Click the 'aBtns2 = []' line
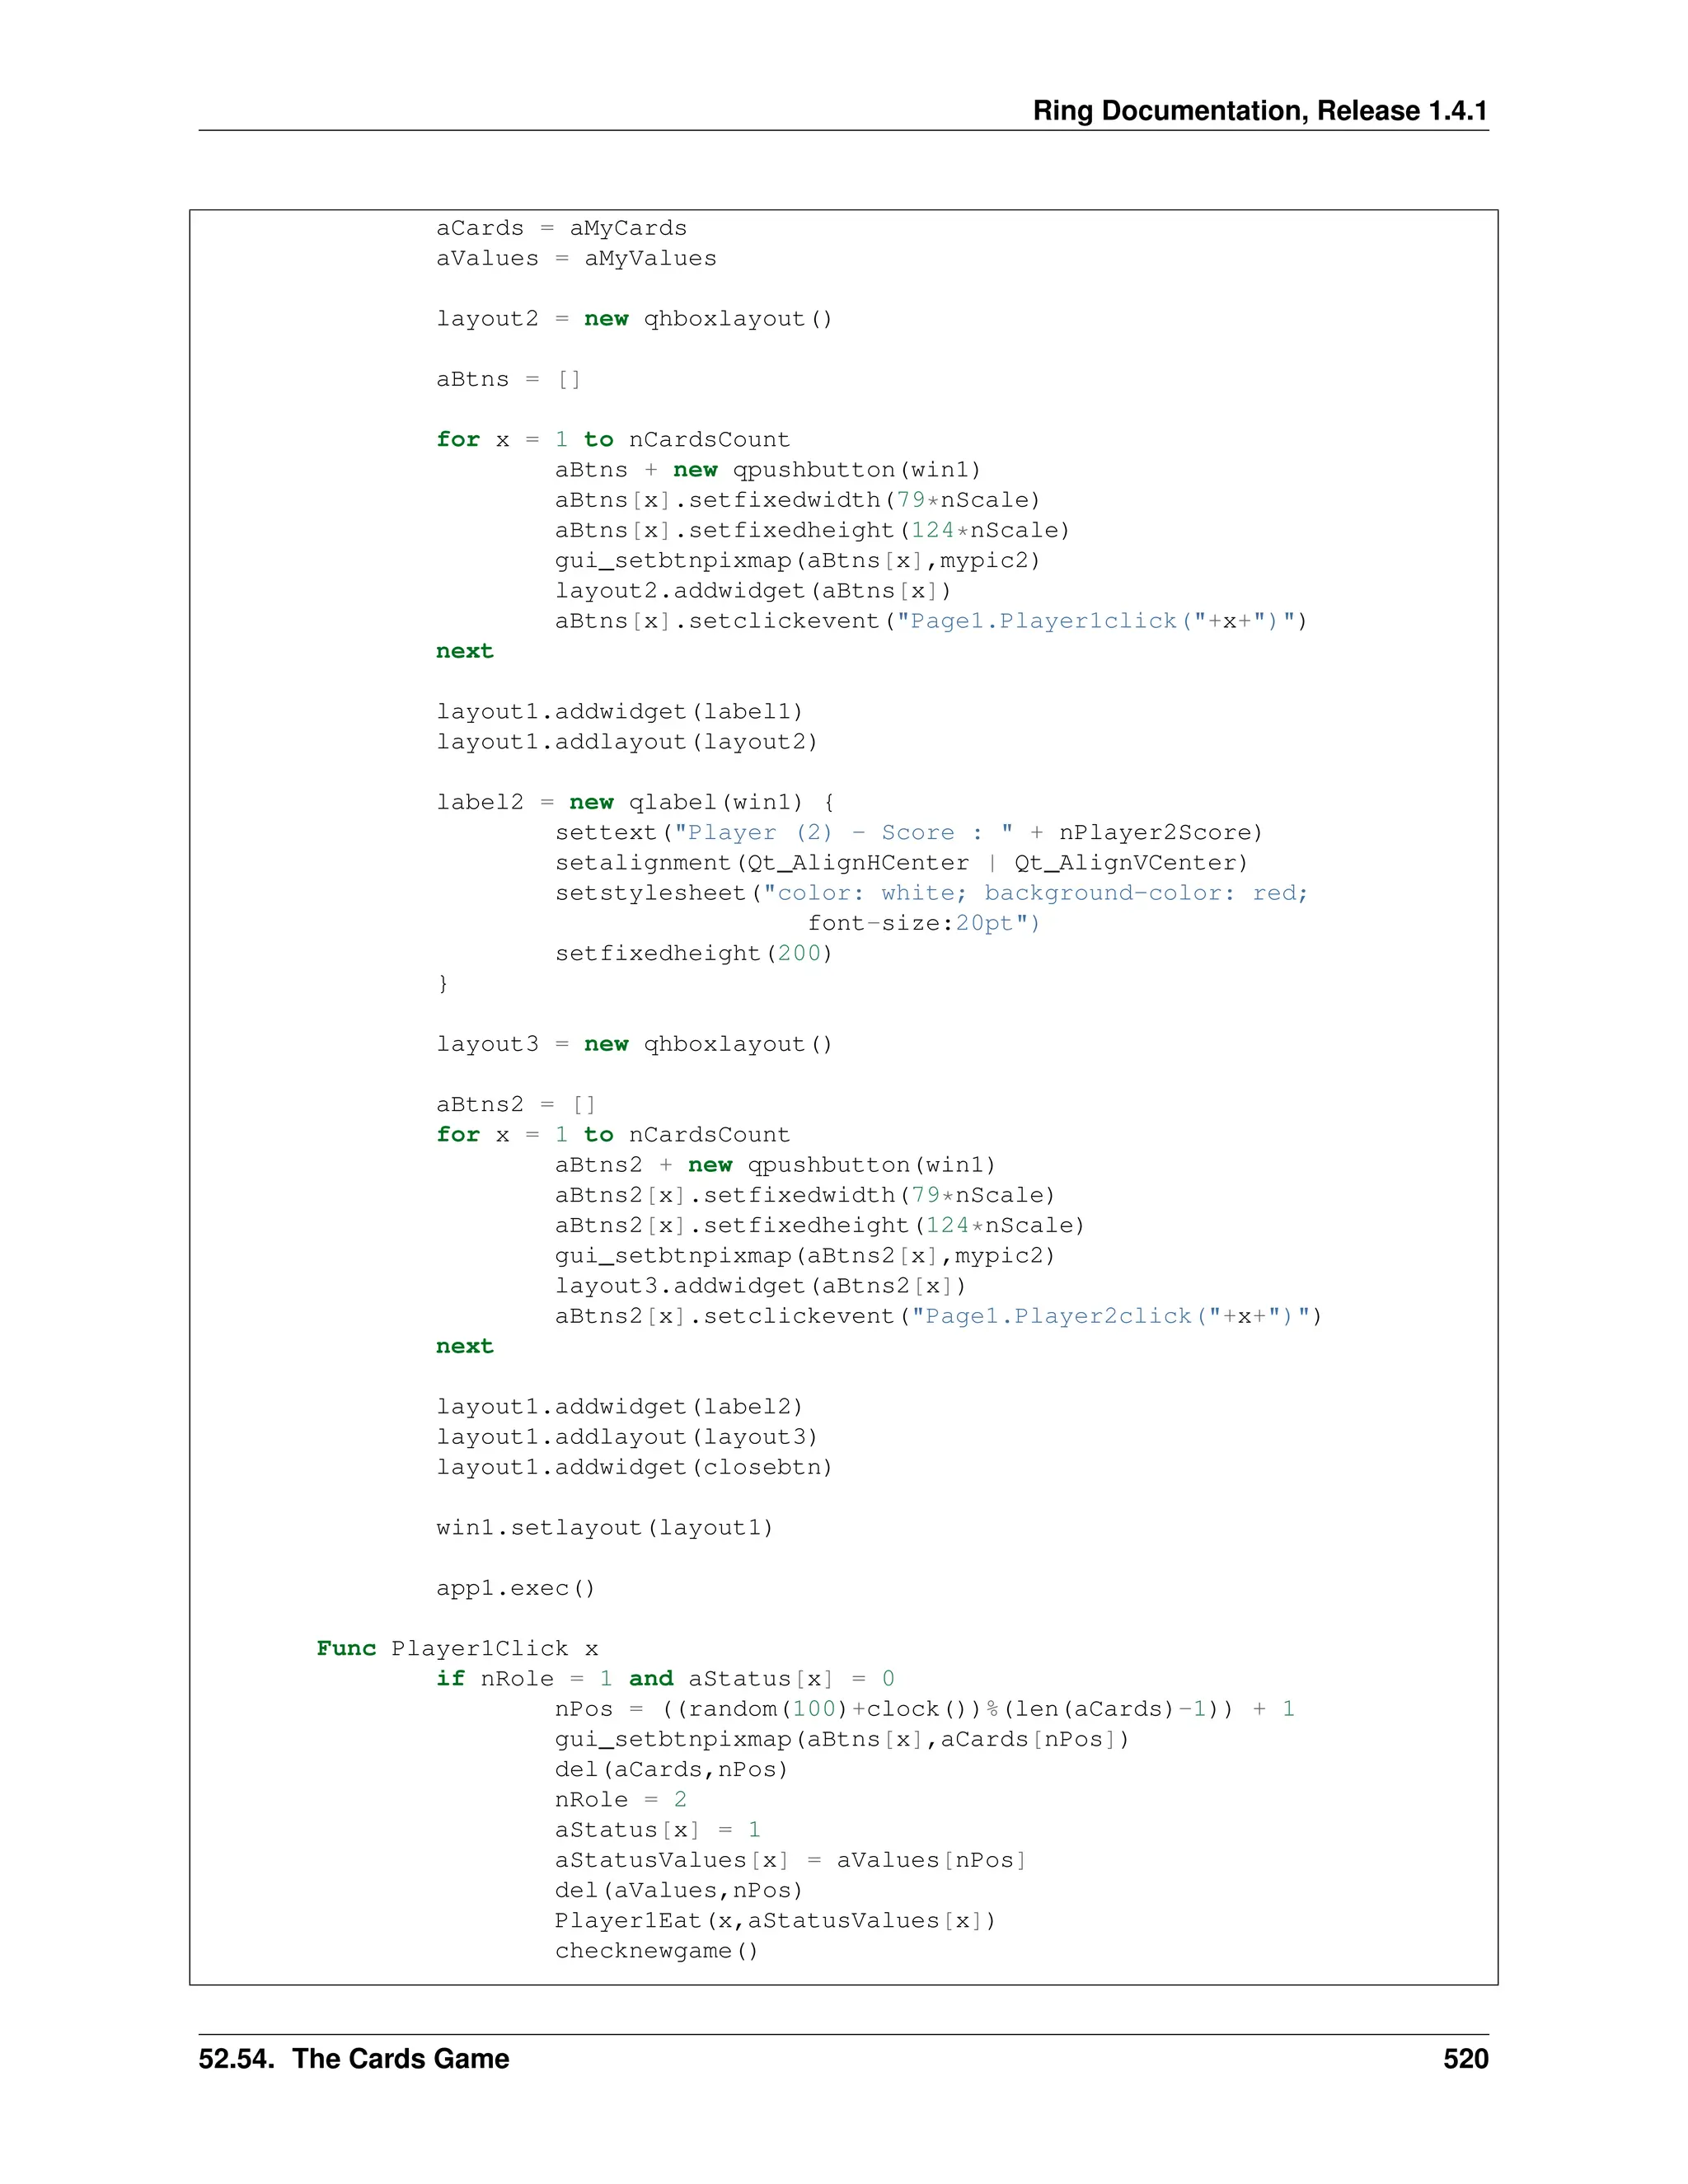Image resolution: width=1688 pixels, height=2184 pixels. (516, 1104)
